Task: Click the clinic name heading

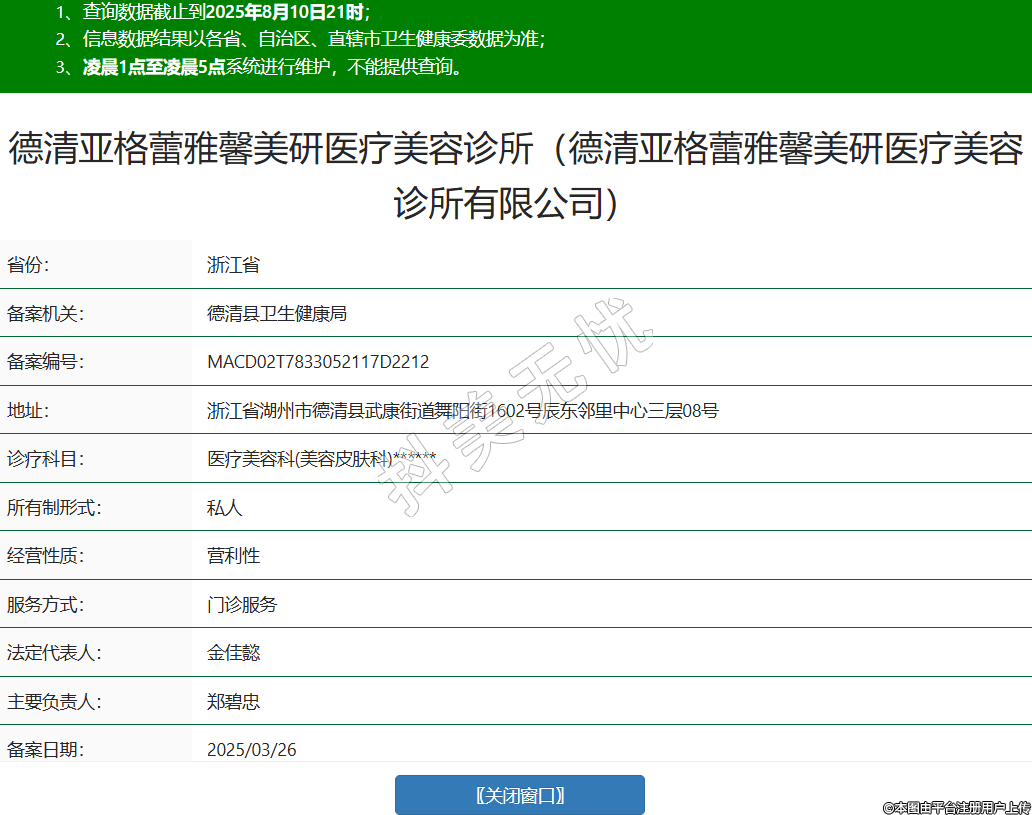Action: click(x=516, y=176)
